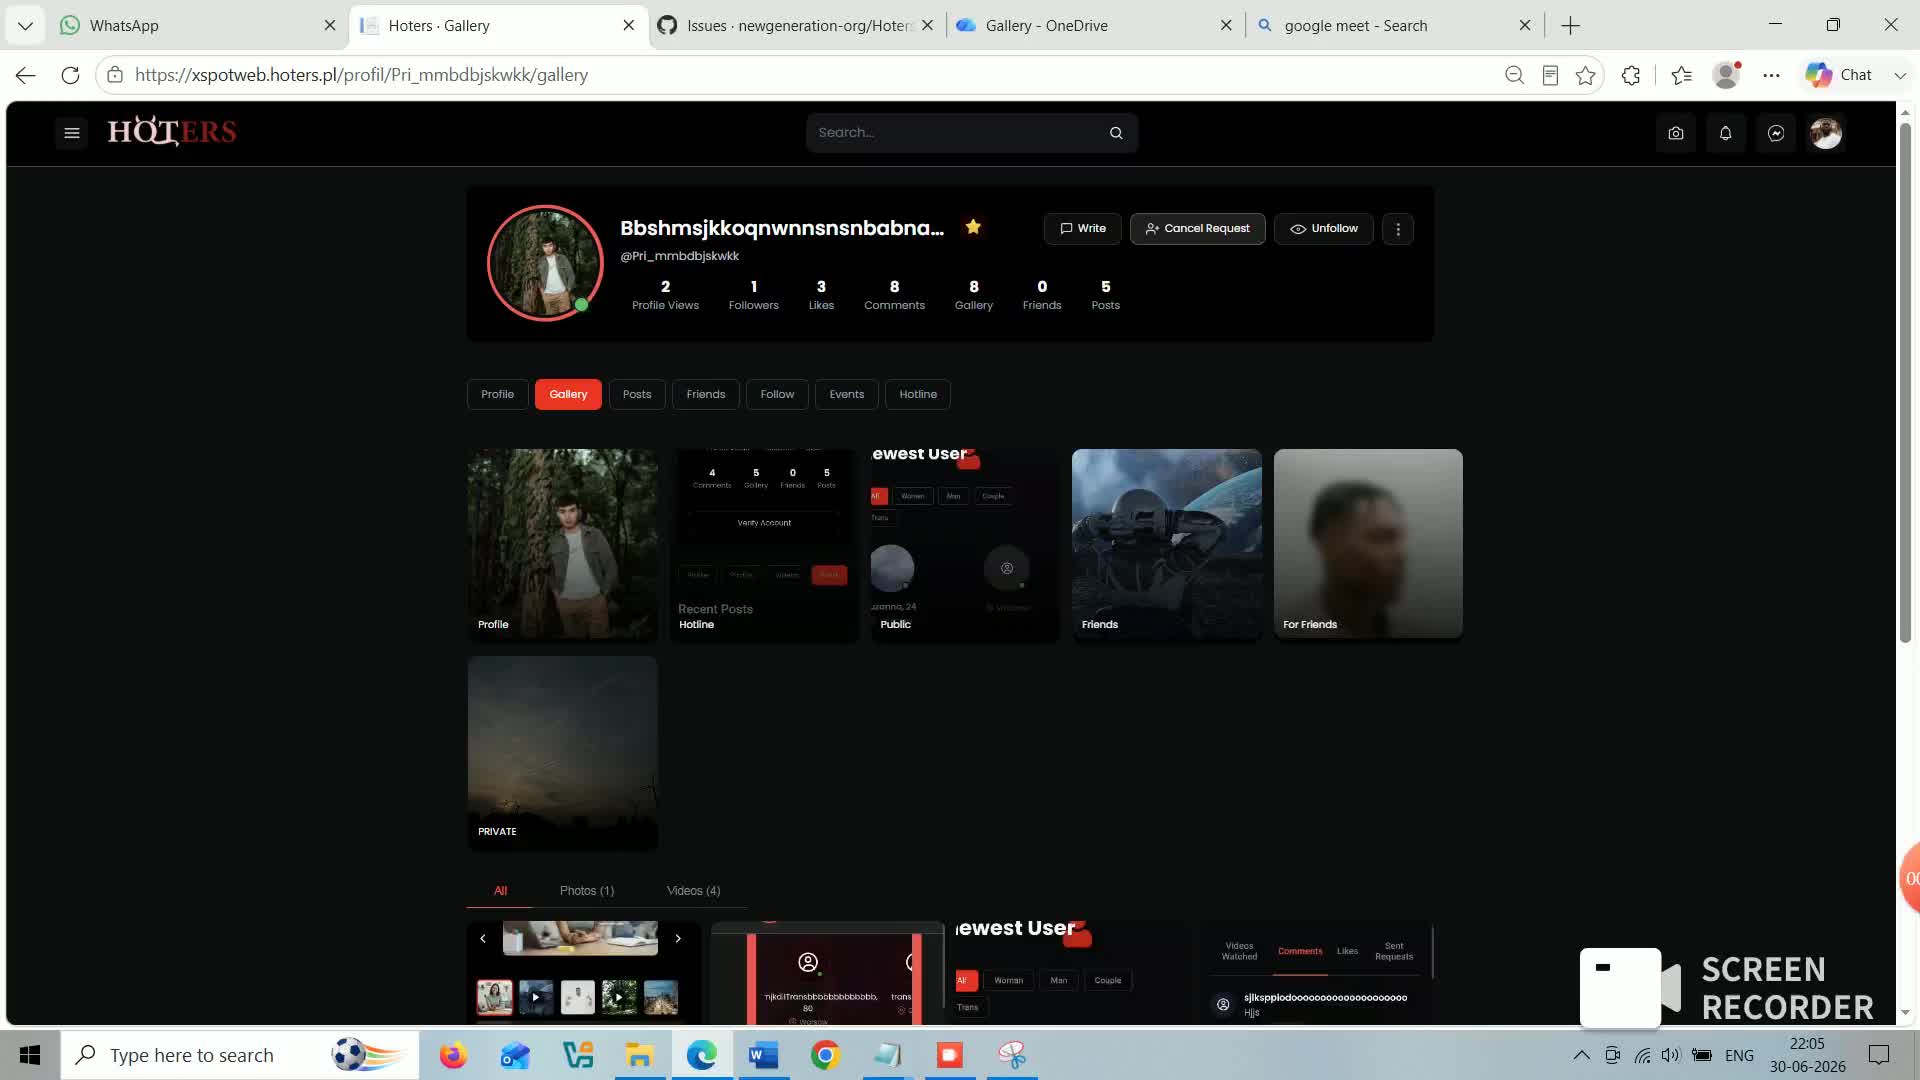Image resolution: width=1920 pixels, height=1080 pixels.
Task: Switch to the Posts tab
Action: (x=637, y=394)
